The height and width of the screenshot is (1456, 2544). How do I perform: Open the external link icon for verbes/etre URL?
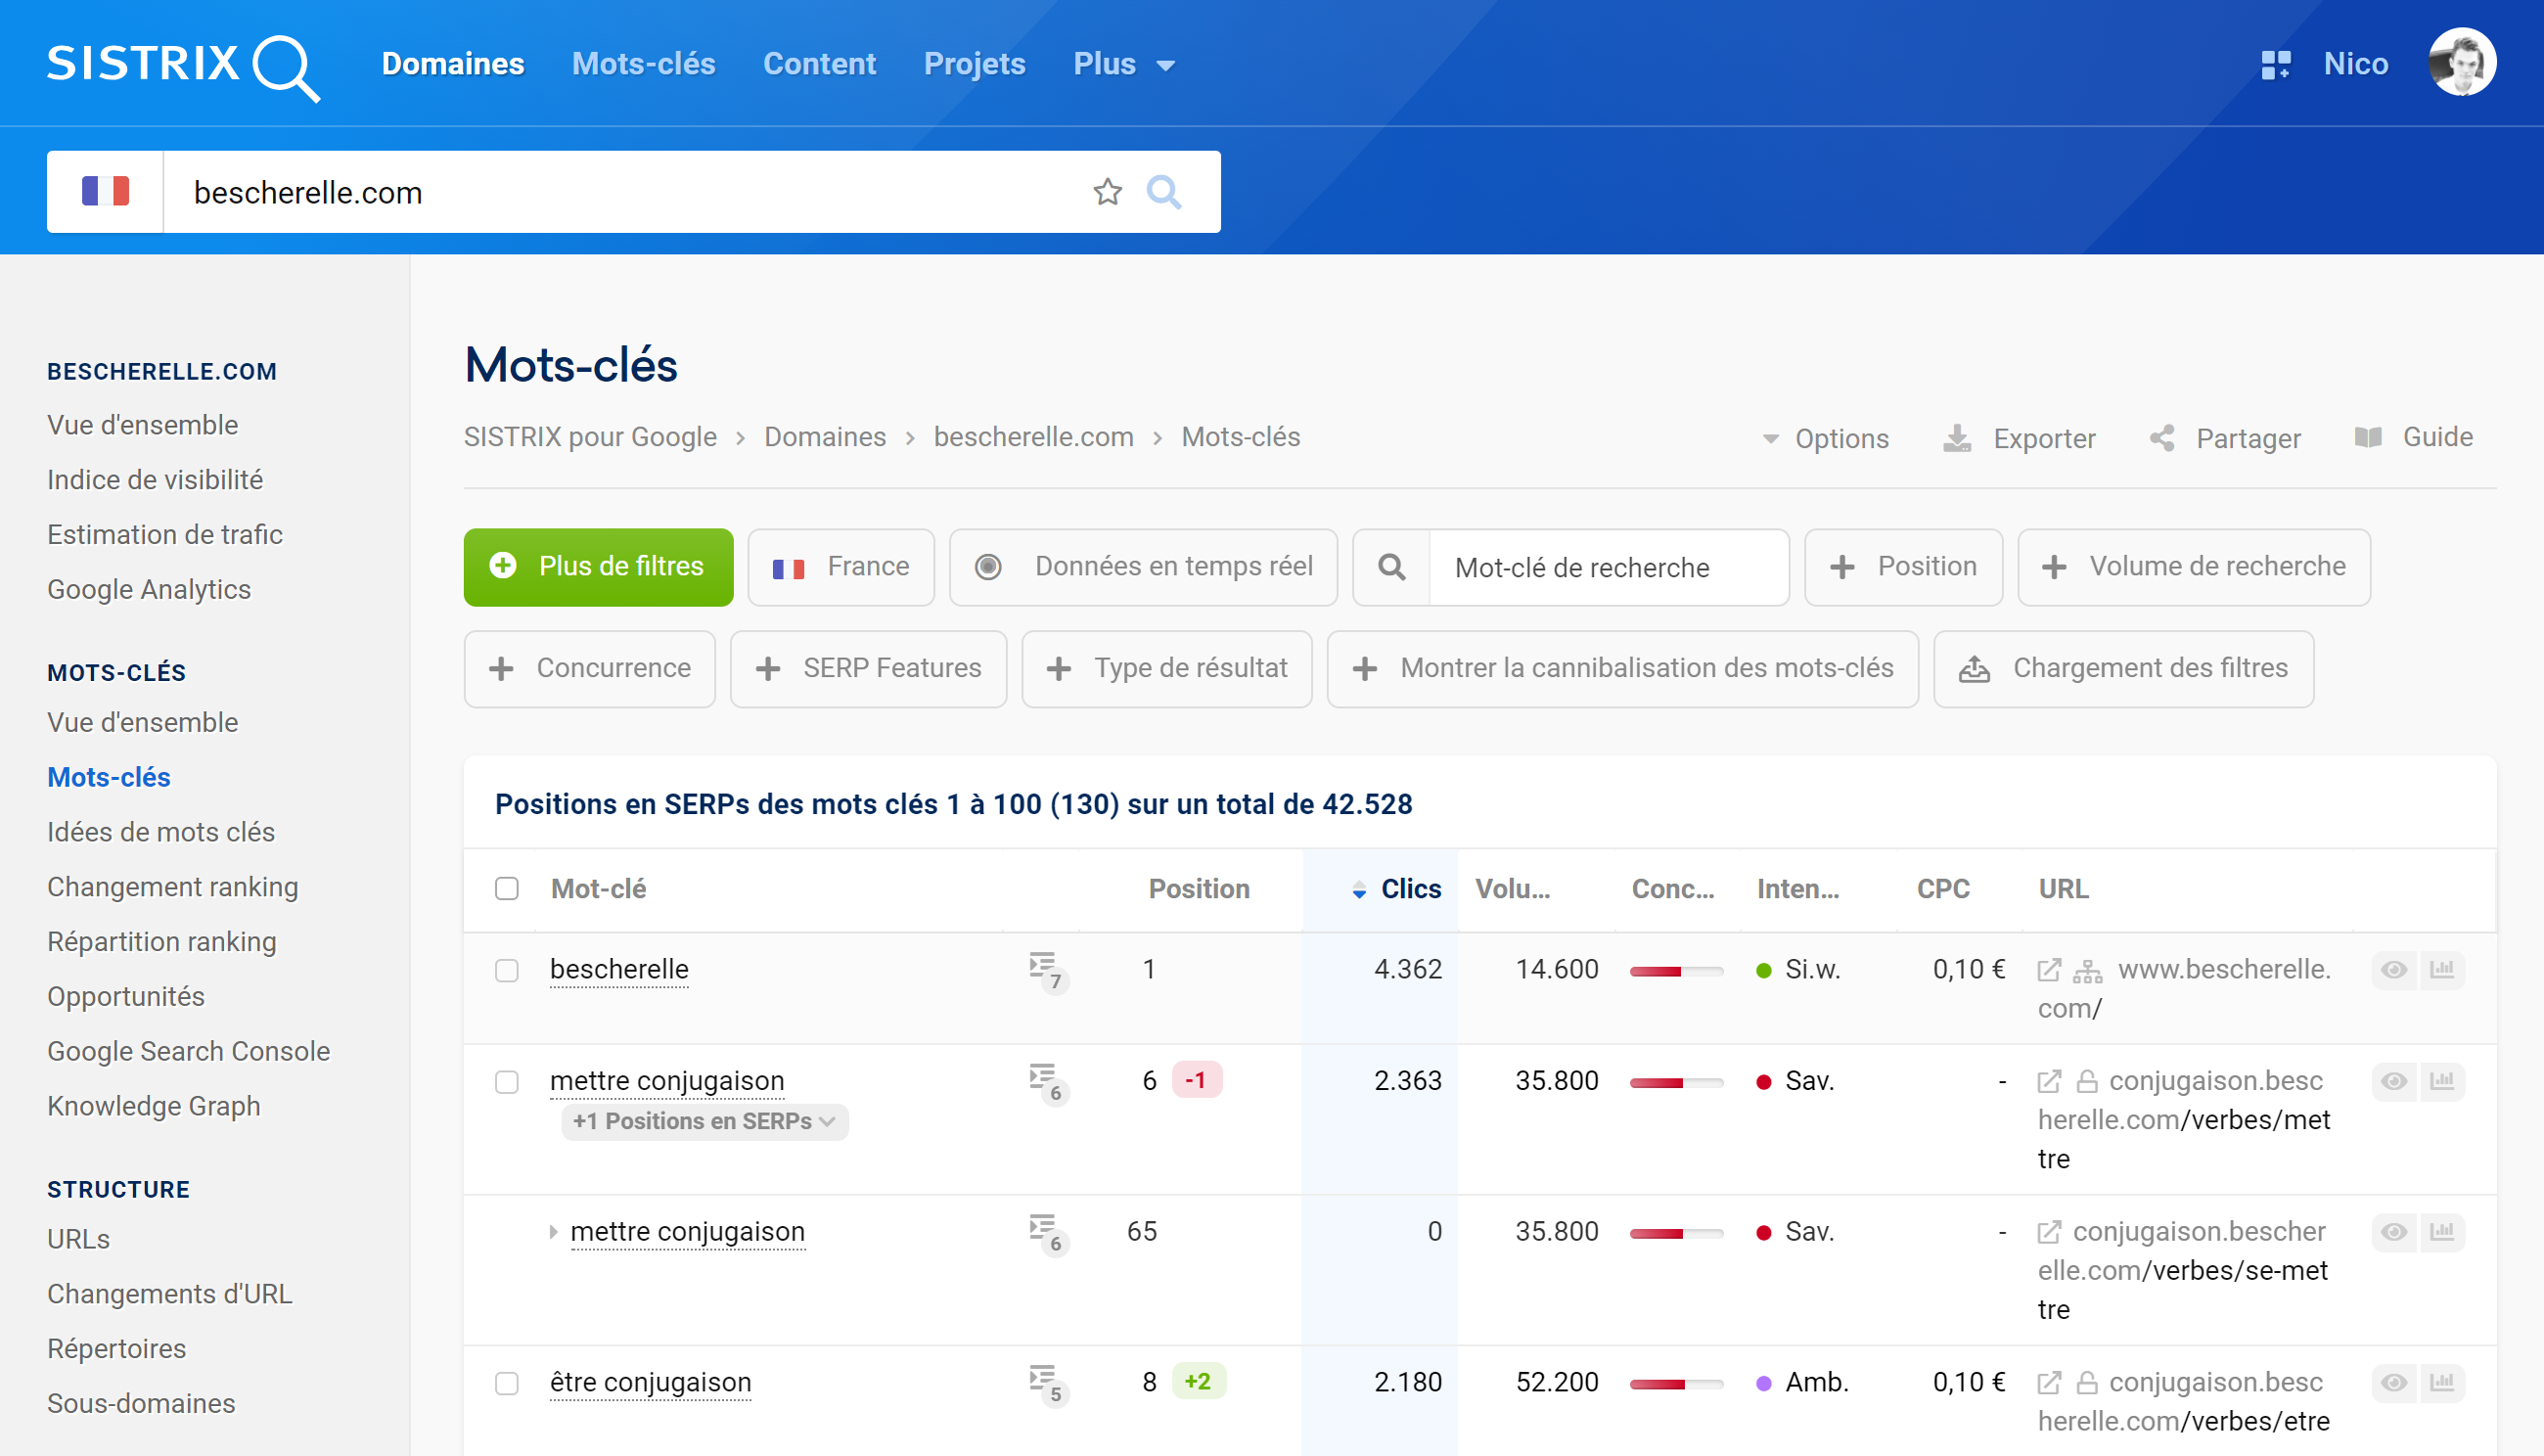(2049, 1383)
